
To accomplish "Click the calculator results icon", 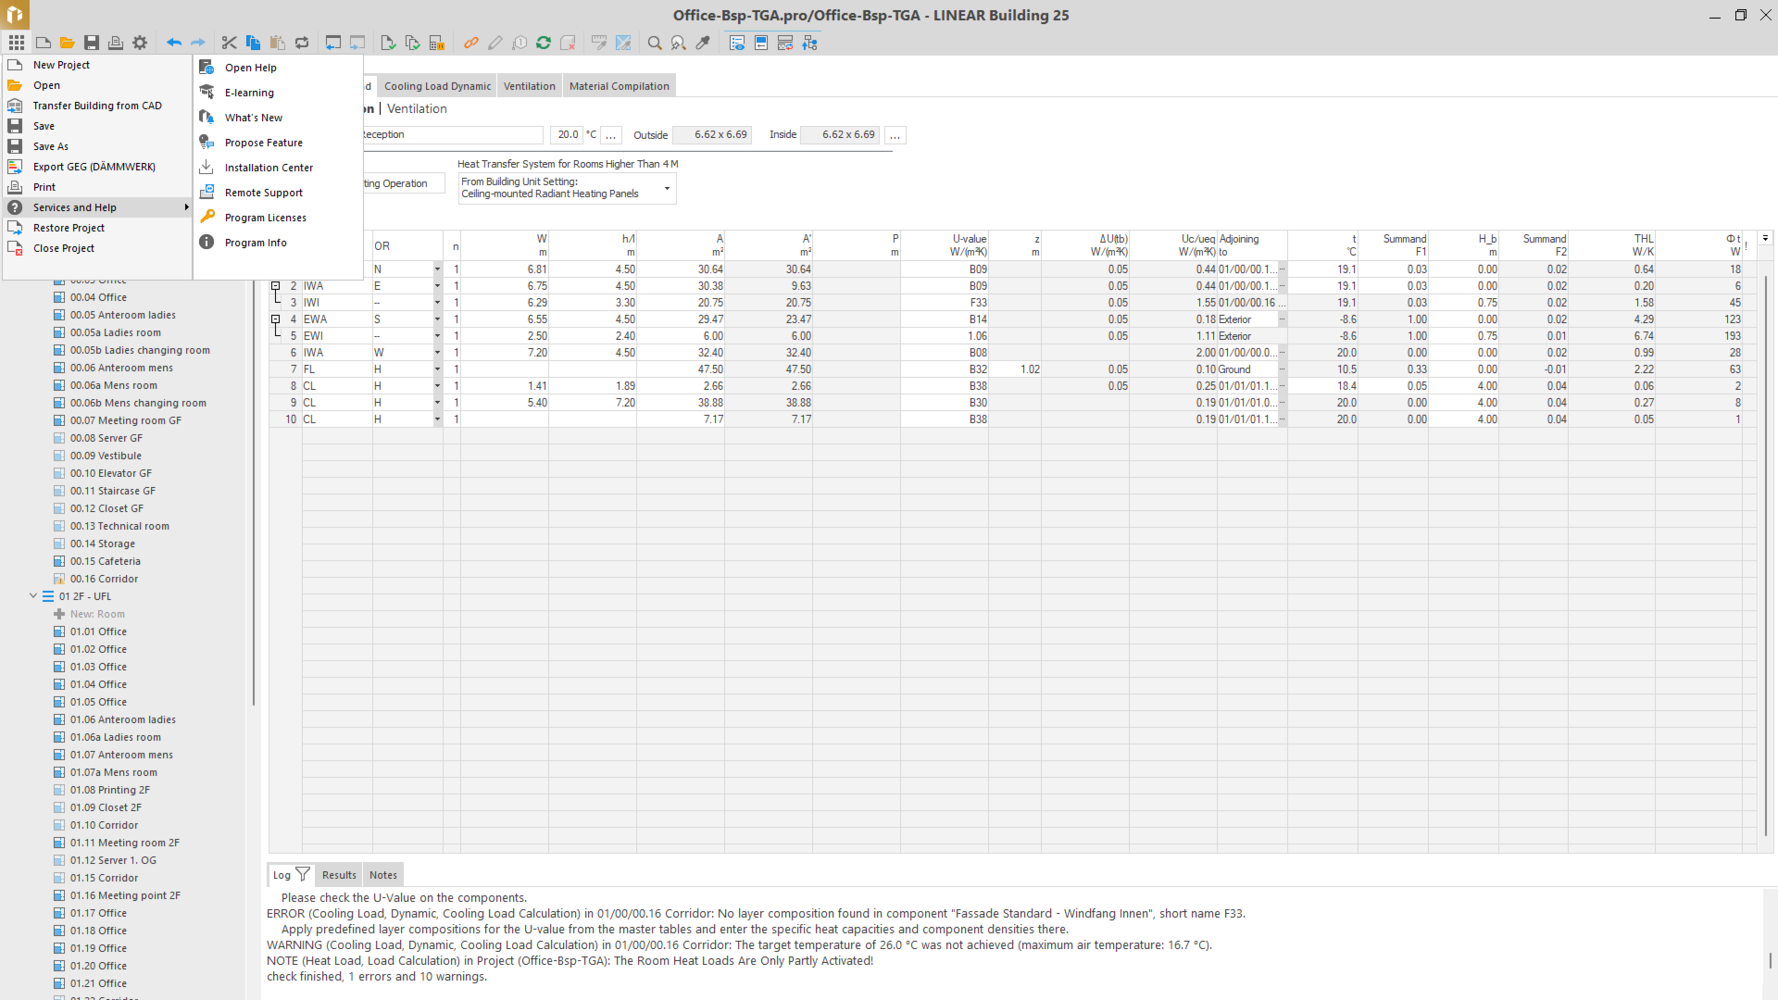I will 437,42.
